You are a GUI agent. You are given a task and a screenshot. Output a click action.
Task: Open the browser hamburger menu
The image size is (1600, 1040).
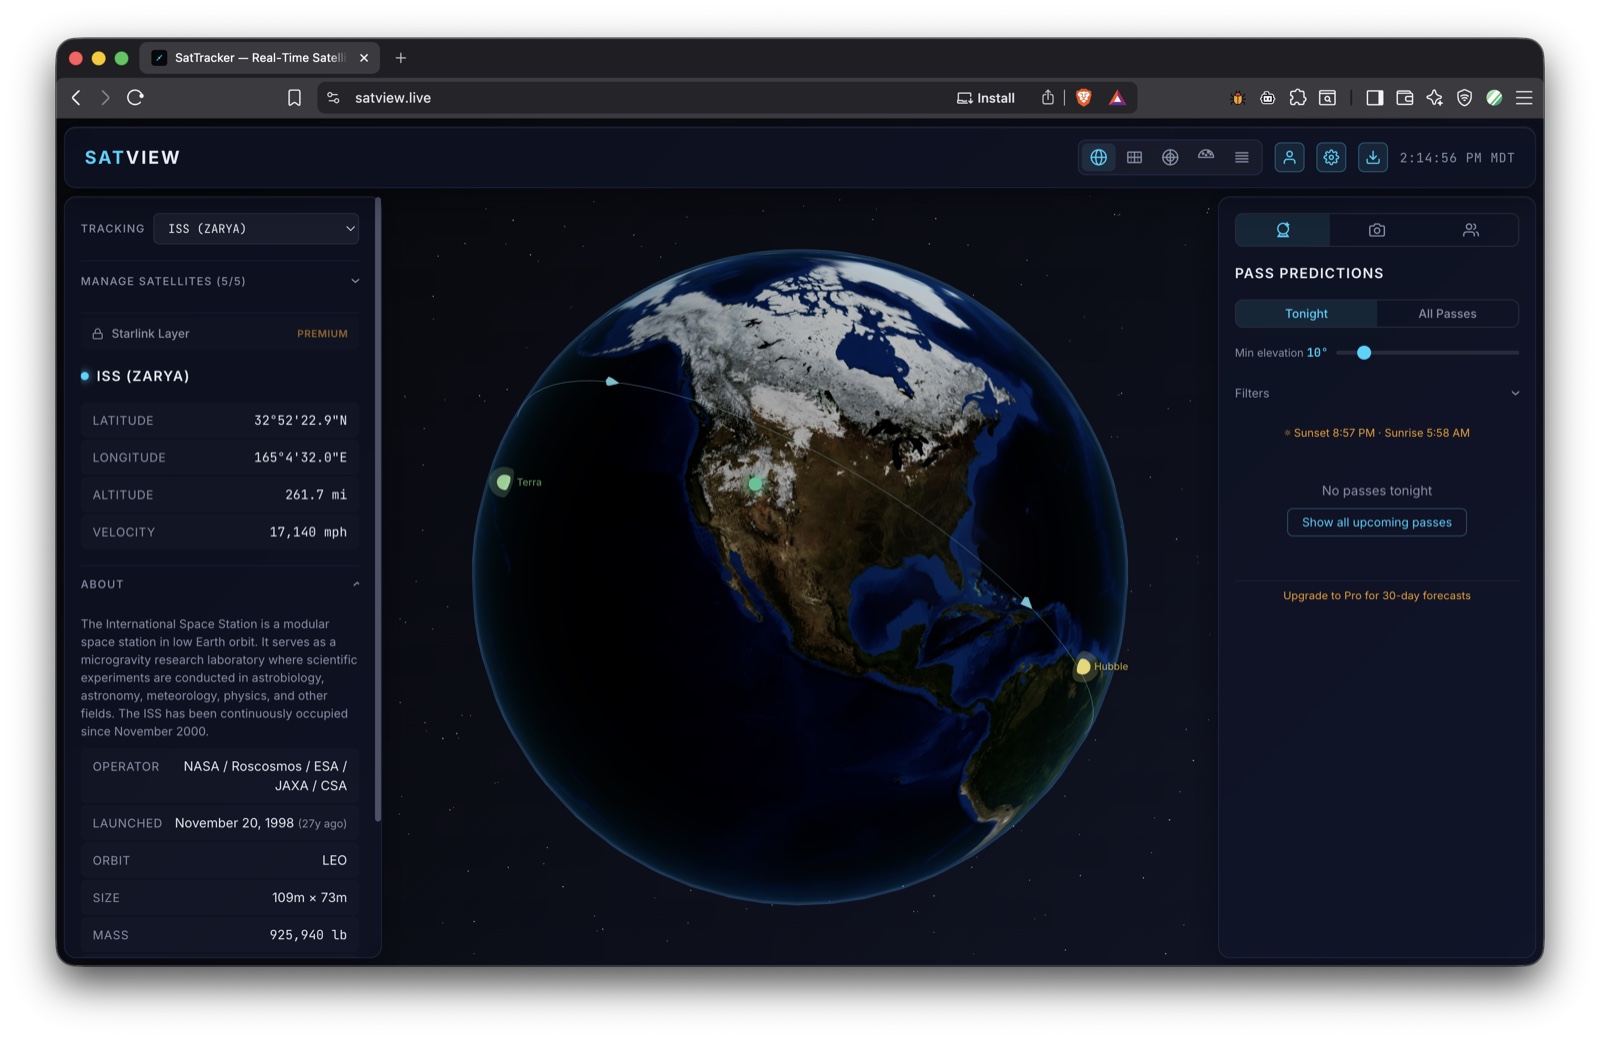[1524, 97]
